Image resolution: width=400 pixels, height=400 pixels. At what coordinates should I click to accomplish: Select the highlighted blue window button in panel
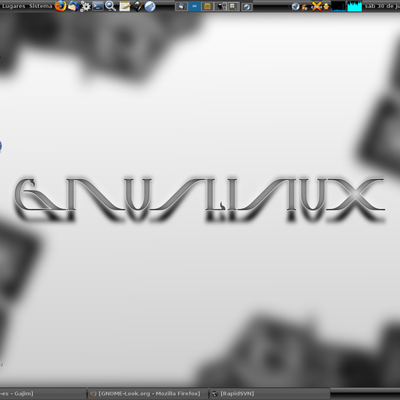pos(194,6)
